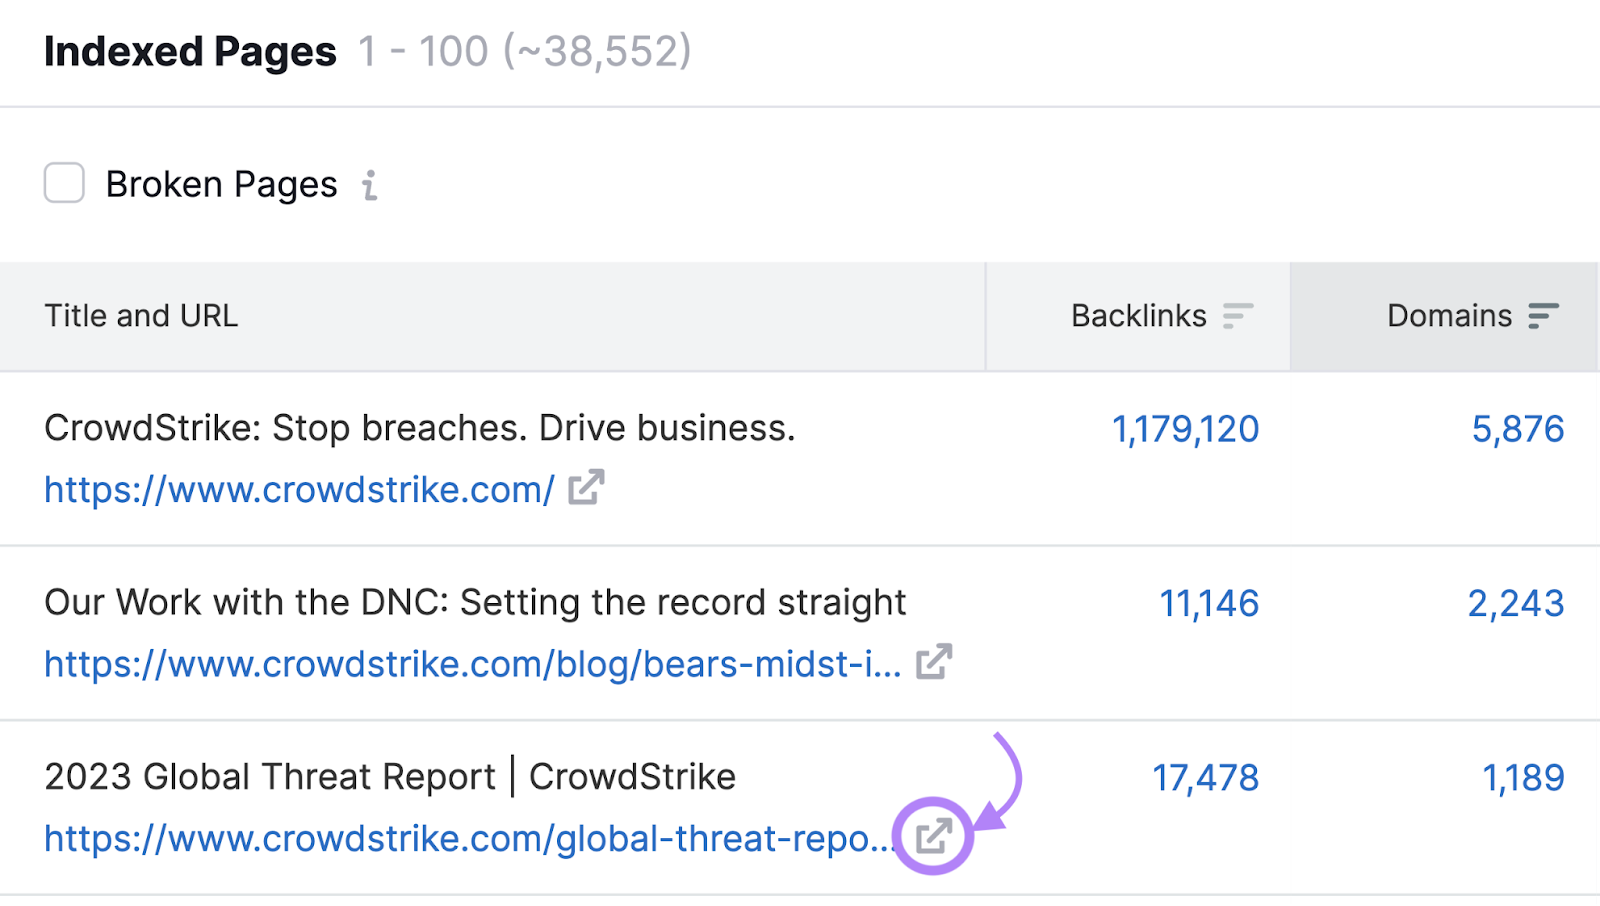Open the external link icon for the DNC blog URL
This screenshot has width=1600, height=906.
[x=934, y=662]
